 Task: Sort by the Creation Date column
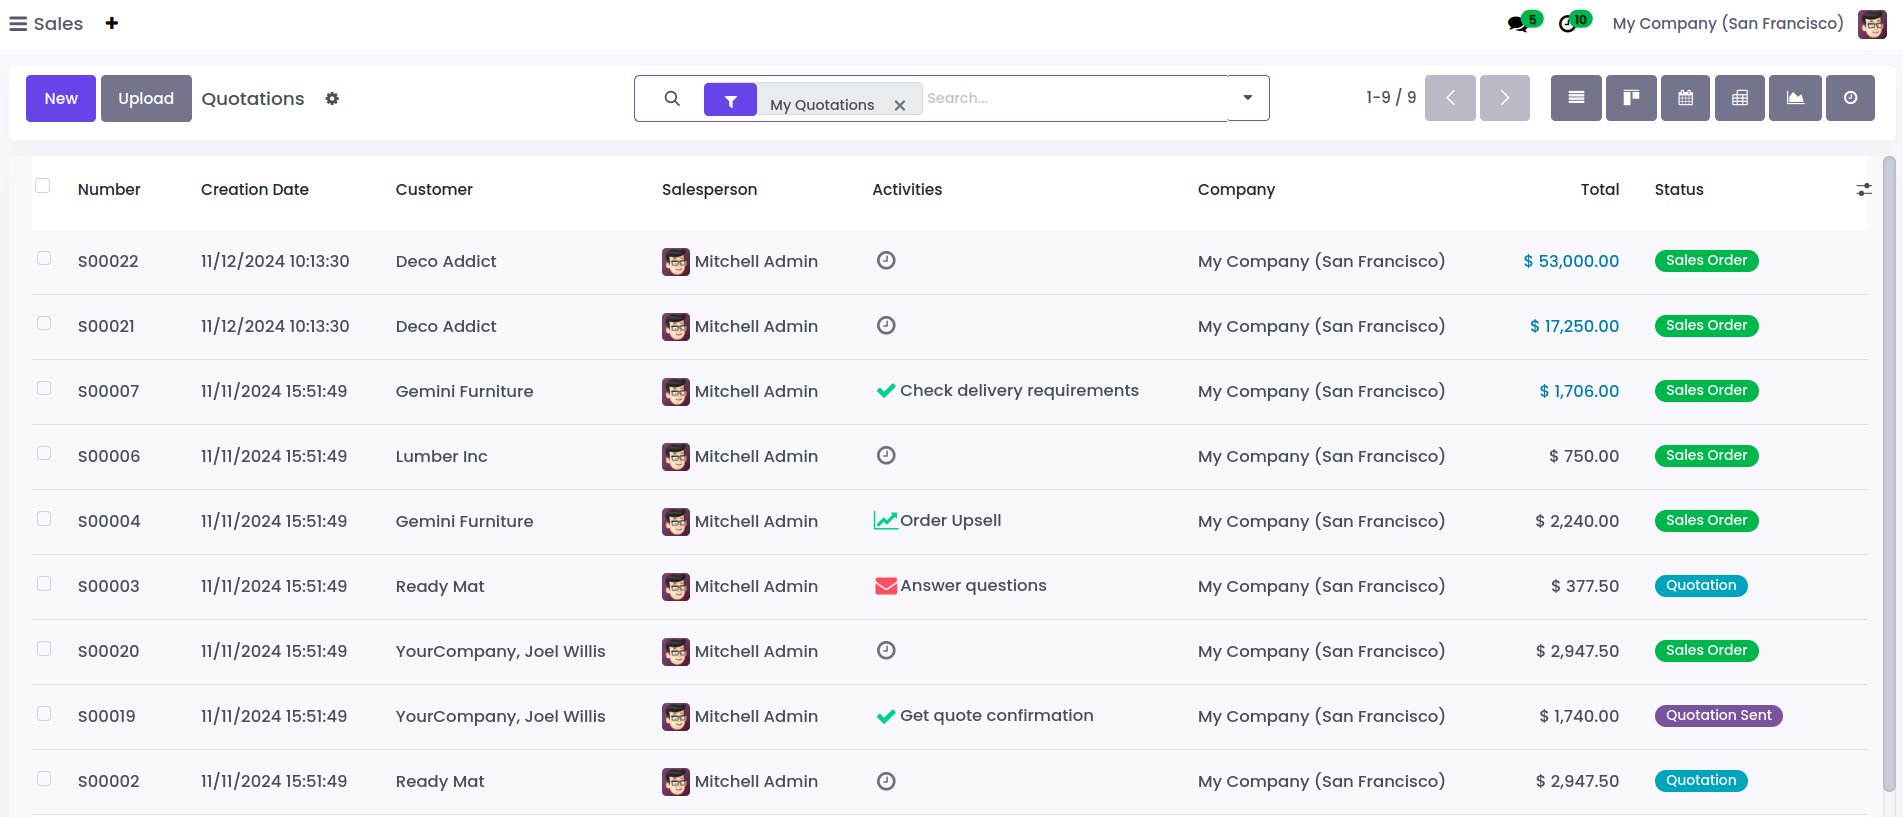coord(254,189)
